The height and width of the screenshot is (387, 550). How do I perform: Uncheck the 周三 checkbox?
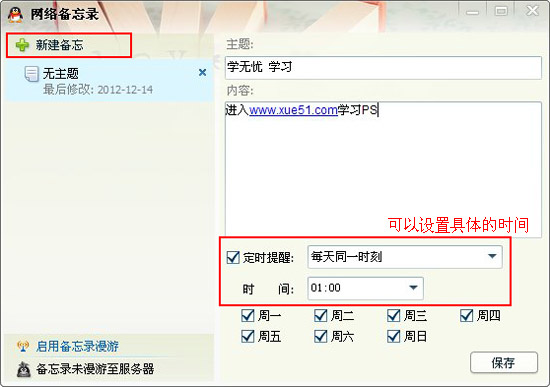click(x=394, y=316)
